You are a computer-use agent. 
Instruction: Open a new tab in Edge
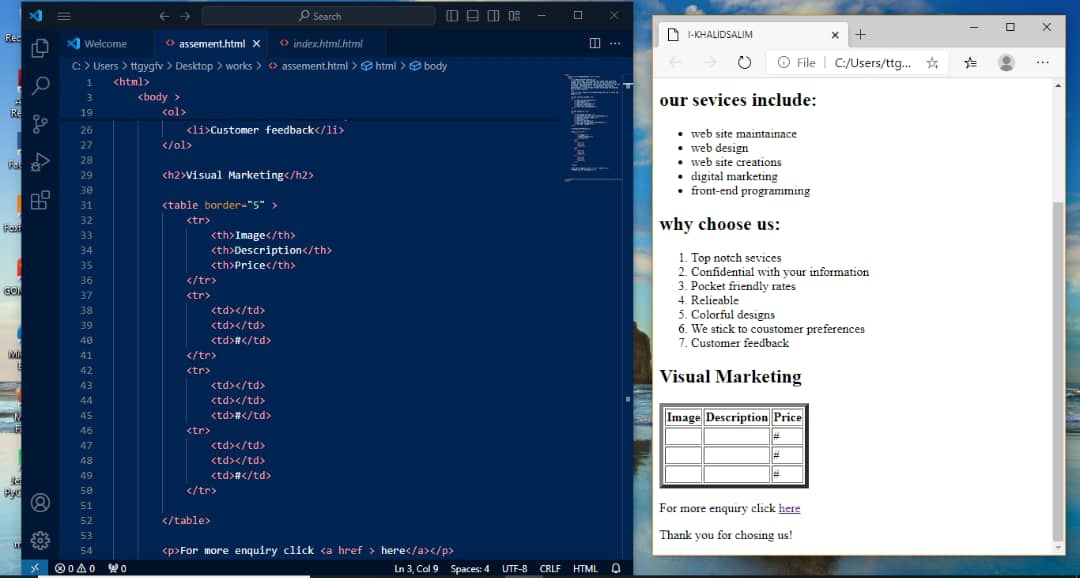point(860,34)
